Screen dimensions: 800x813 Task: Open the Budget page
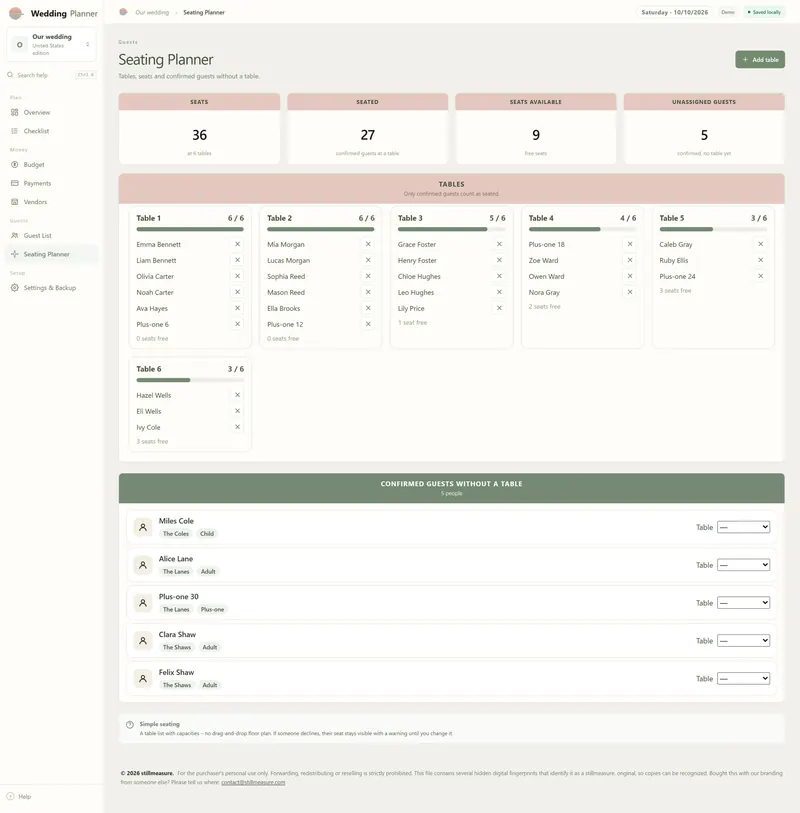coord(52,165)
